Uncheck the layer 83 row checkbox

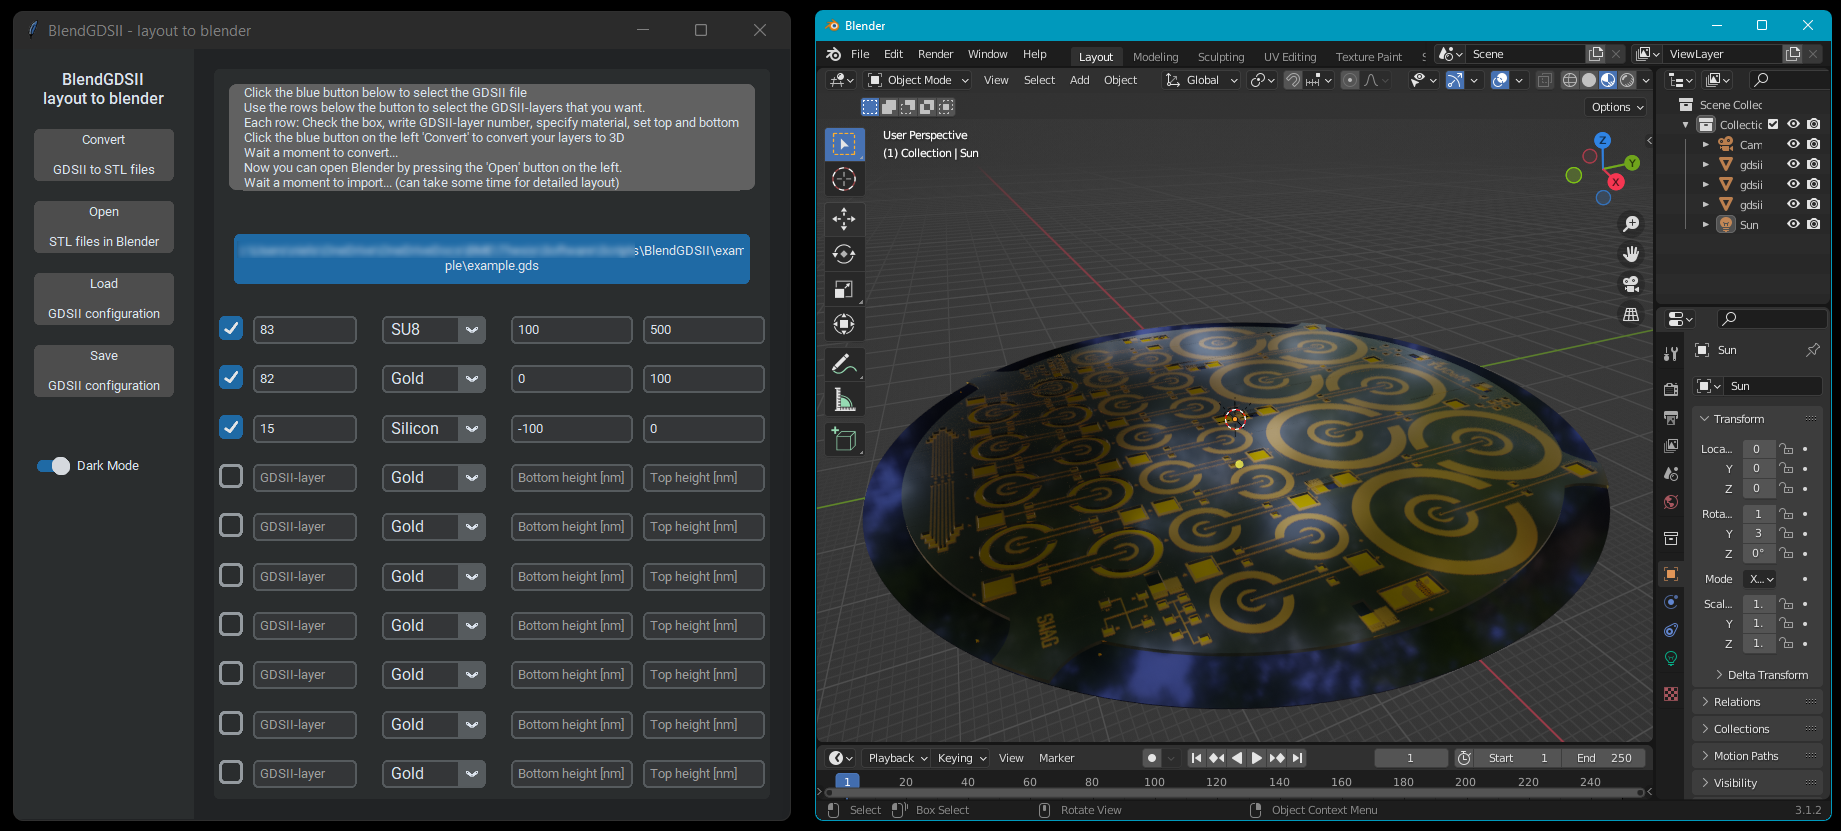231,328
